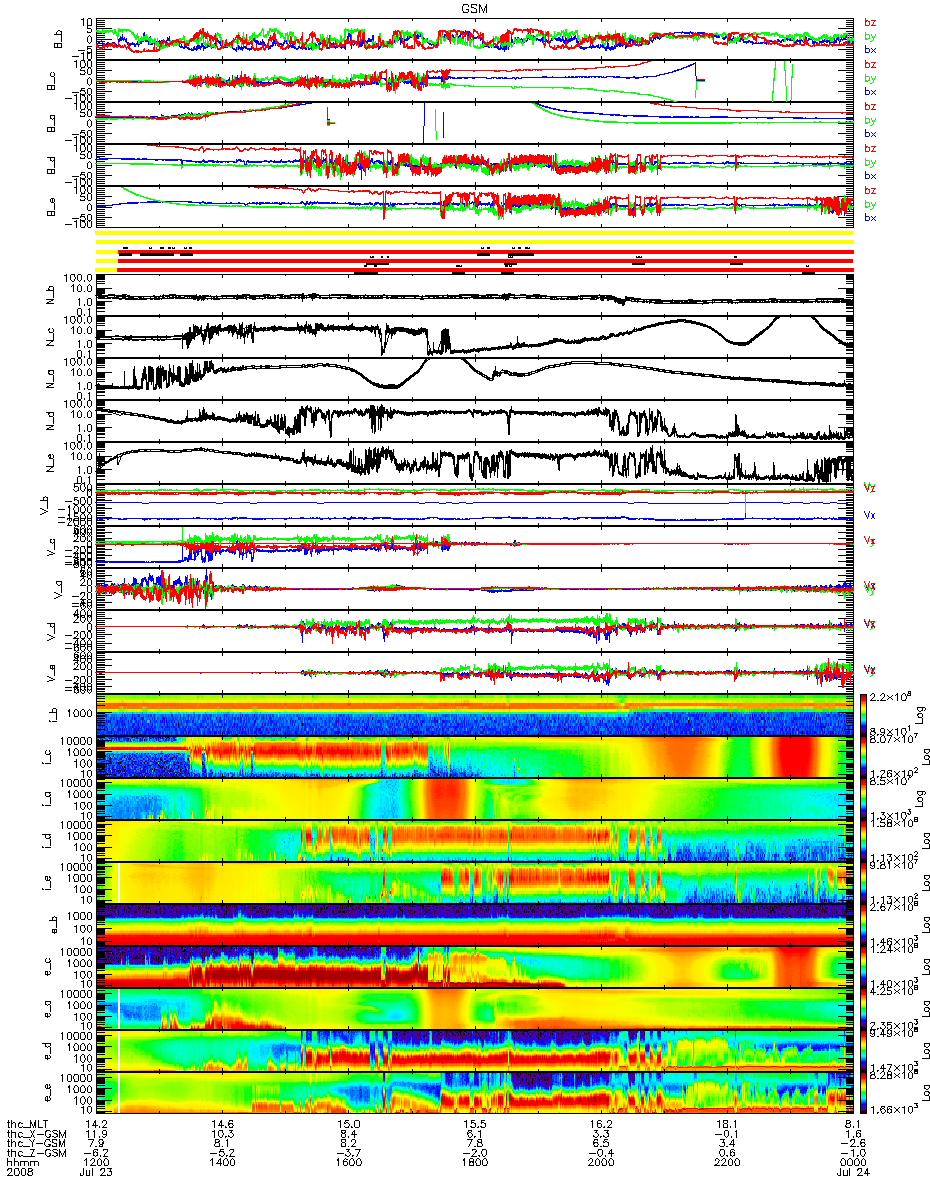The width and height of the screenshot is (930, 1200).
Task: Select the B_e panel axis label
Action: [x=50, y=206]
